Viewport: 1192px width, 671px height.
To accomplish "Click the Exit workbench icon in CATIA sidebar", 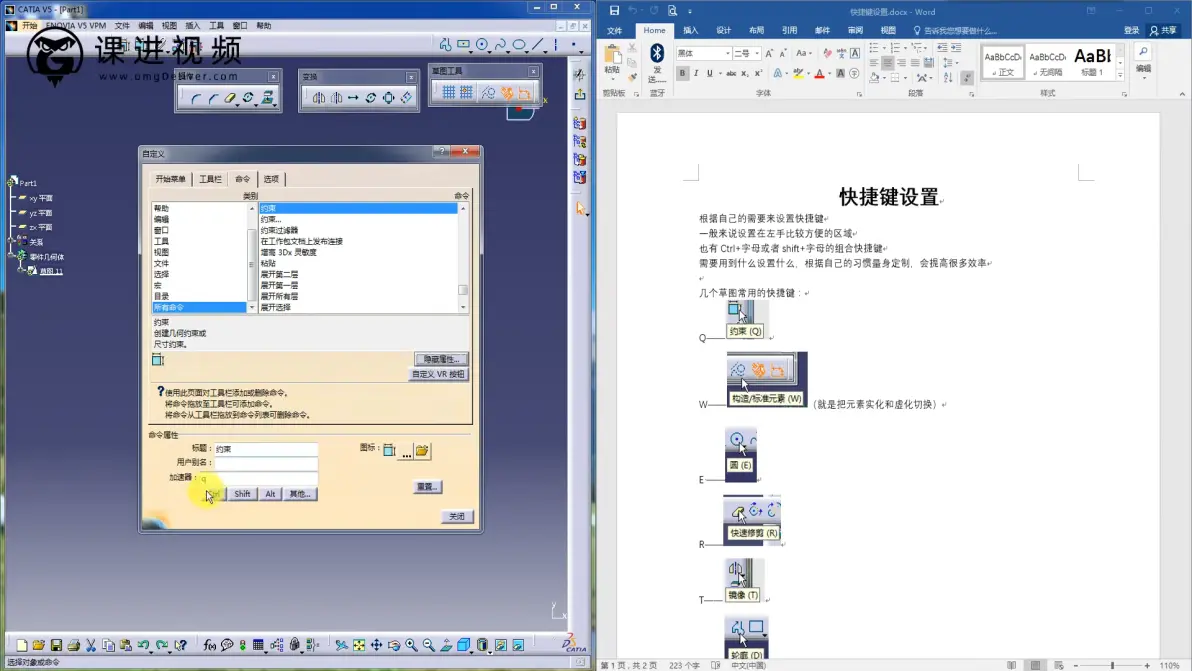I will click(x=580, y=94).
